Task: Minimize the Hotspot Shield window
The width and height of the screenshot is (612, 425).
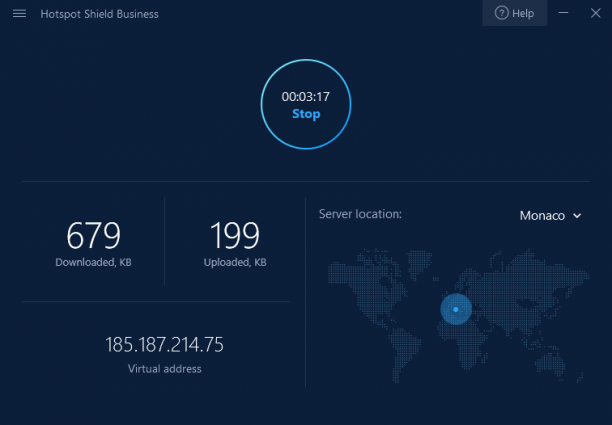Action: click(563, 13)
